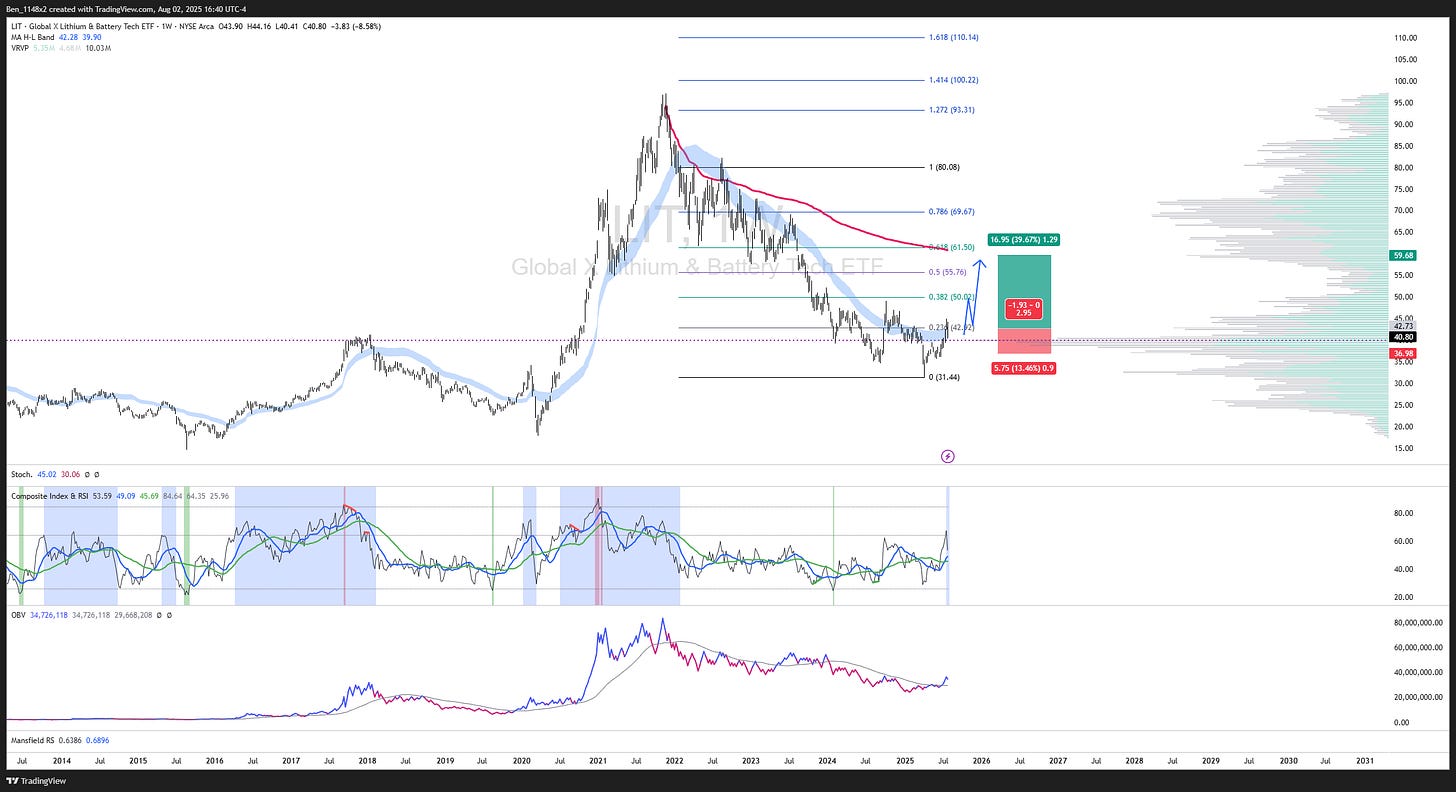This screenshot has height=792, width=1456.
Task: Click the 110.00 price axis label
Action: coord(1405,38)
